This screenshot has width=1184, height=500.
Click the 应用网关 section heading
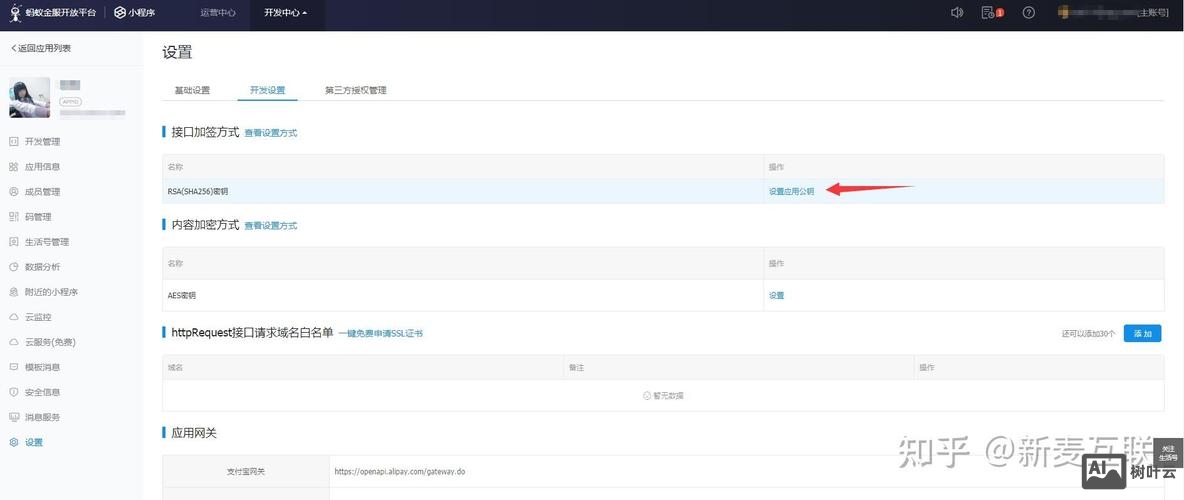pyautogui.click(x=195, y=433)
